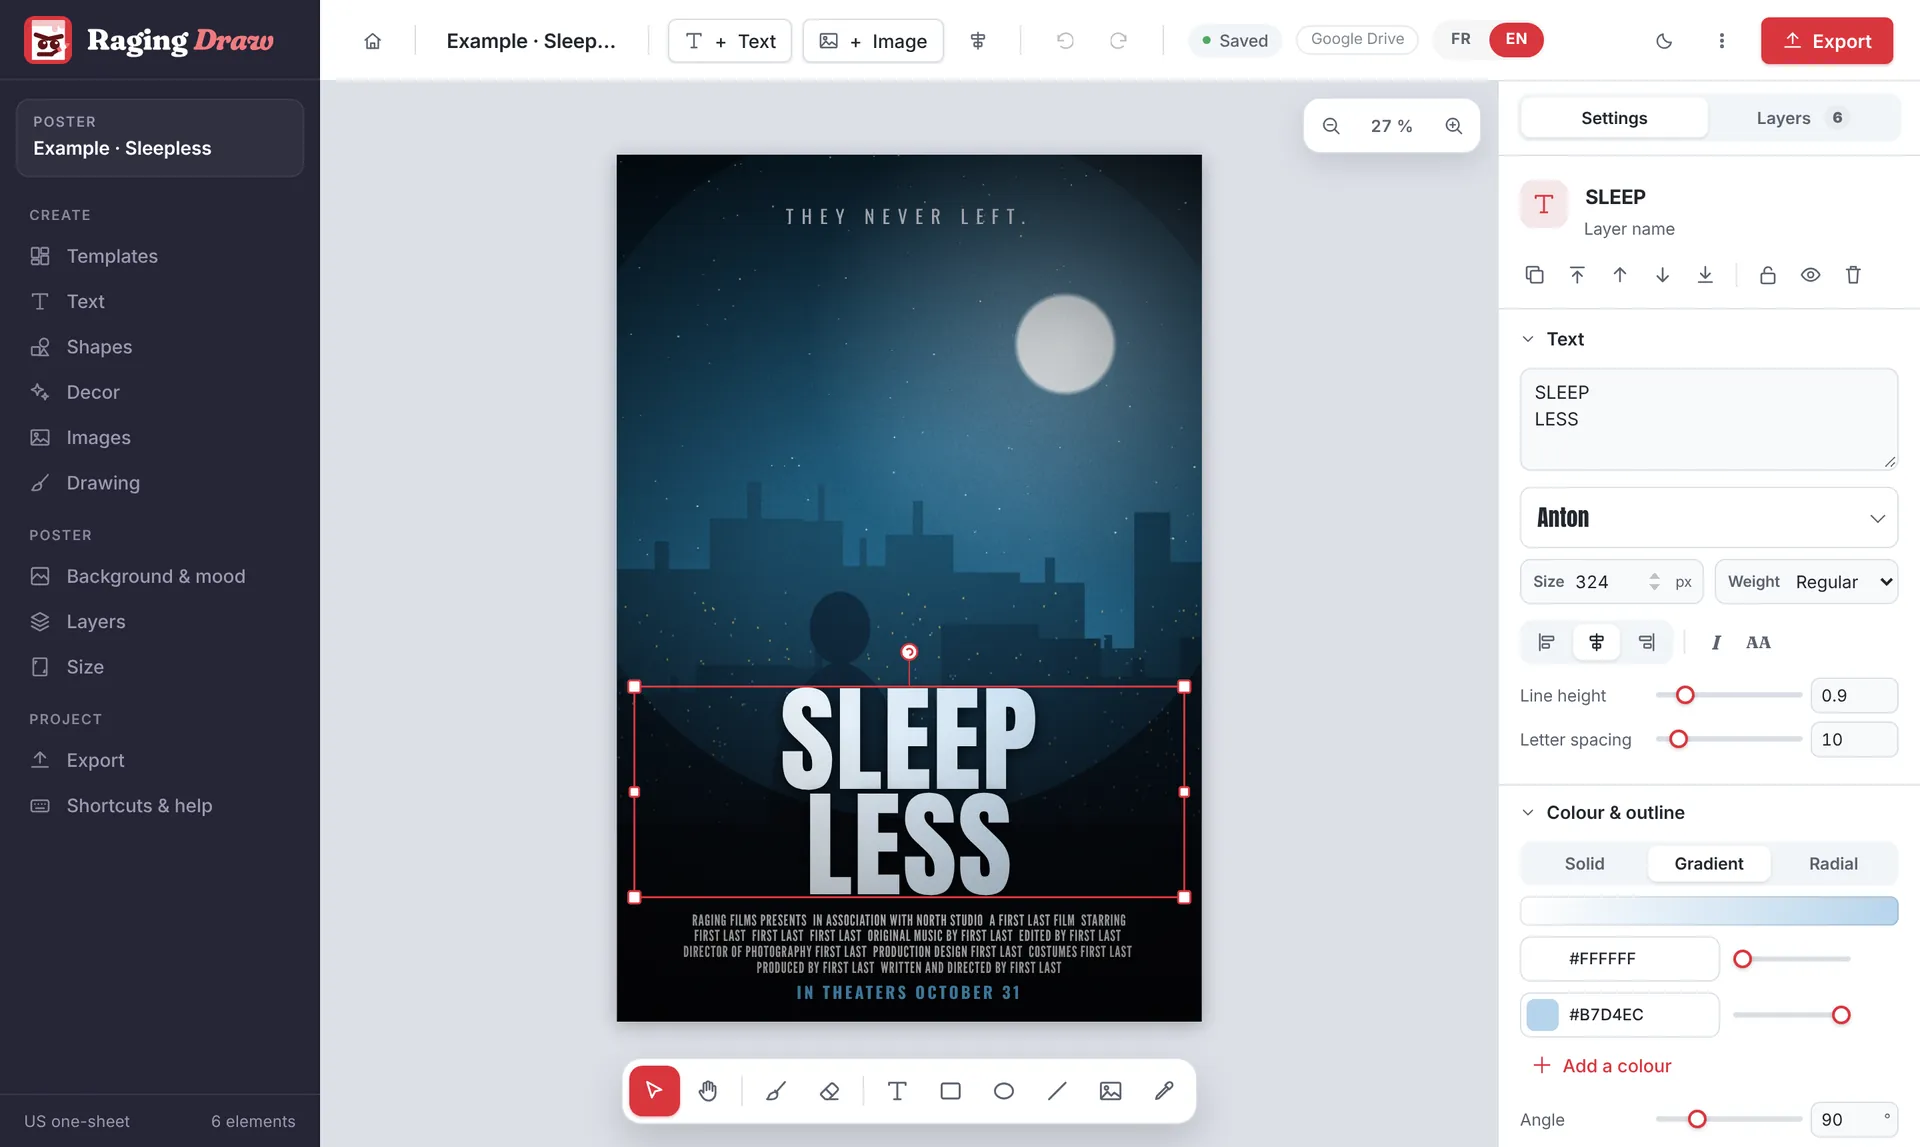Zoom out of the canvas
The height and width of the screenshot is (1147, 1920).
[1331, 126]
